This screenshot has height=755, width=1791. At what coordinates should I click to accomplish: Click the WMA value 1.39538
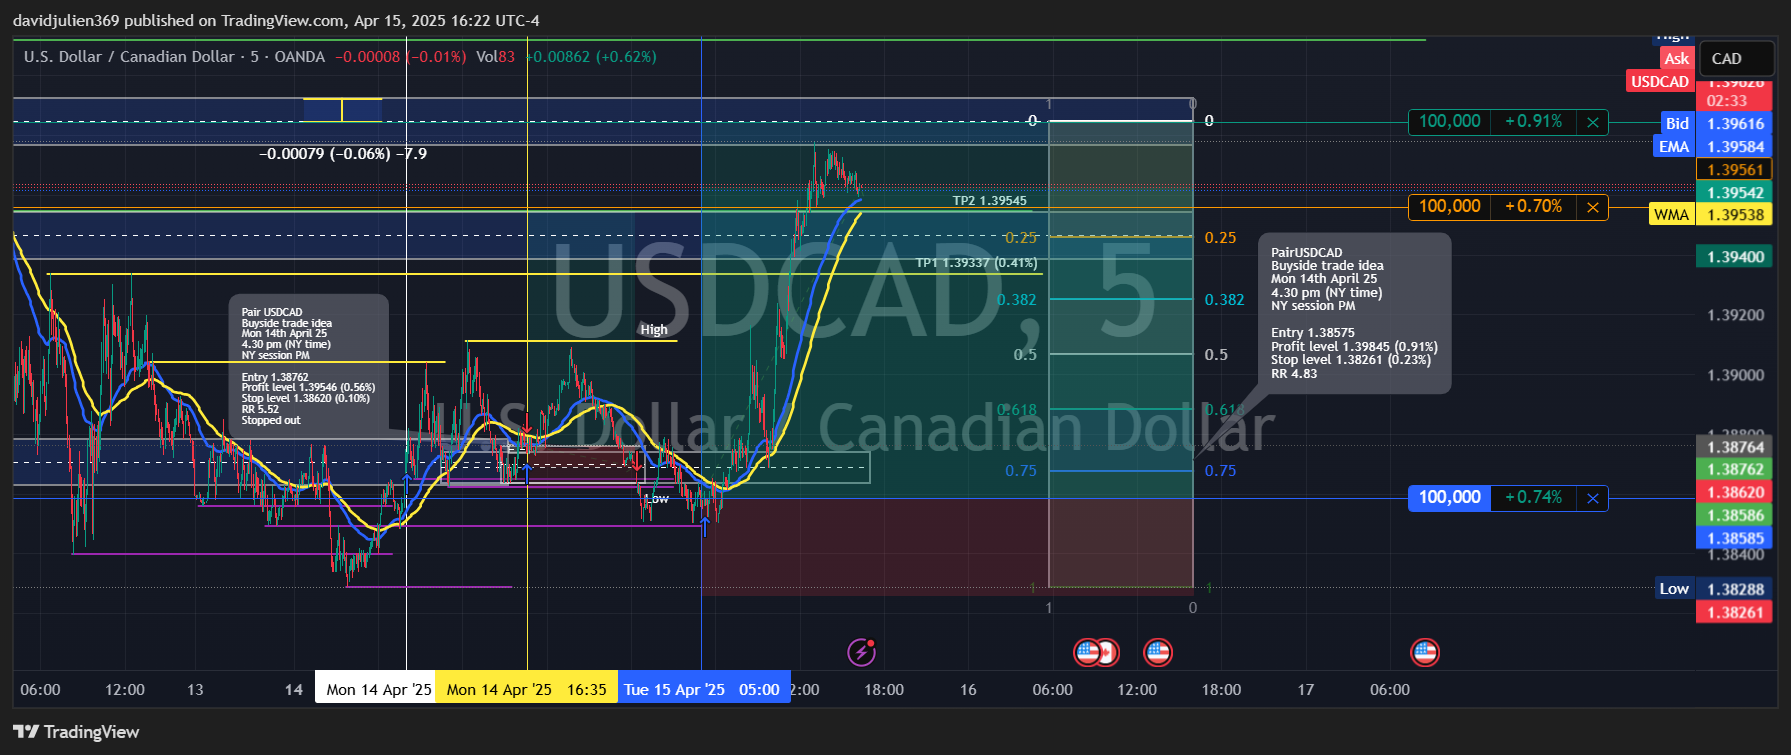[x=1734, y=215]
